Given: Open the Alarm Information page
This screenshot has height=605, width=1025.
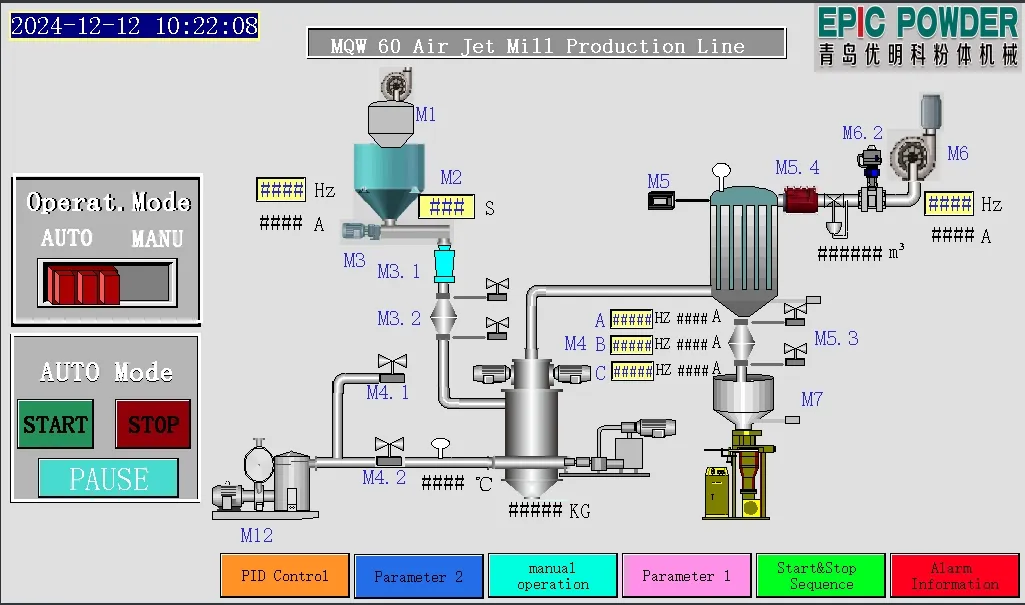Looking at the screenshot, I should coord(954,576).
